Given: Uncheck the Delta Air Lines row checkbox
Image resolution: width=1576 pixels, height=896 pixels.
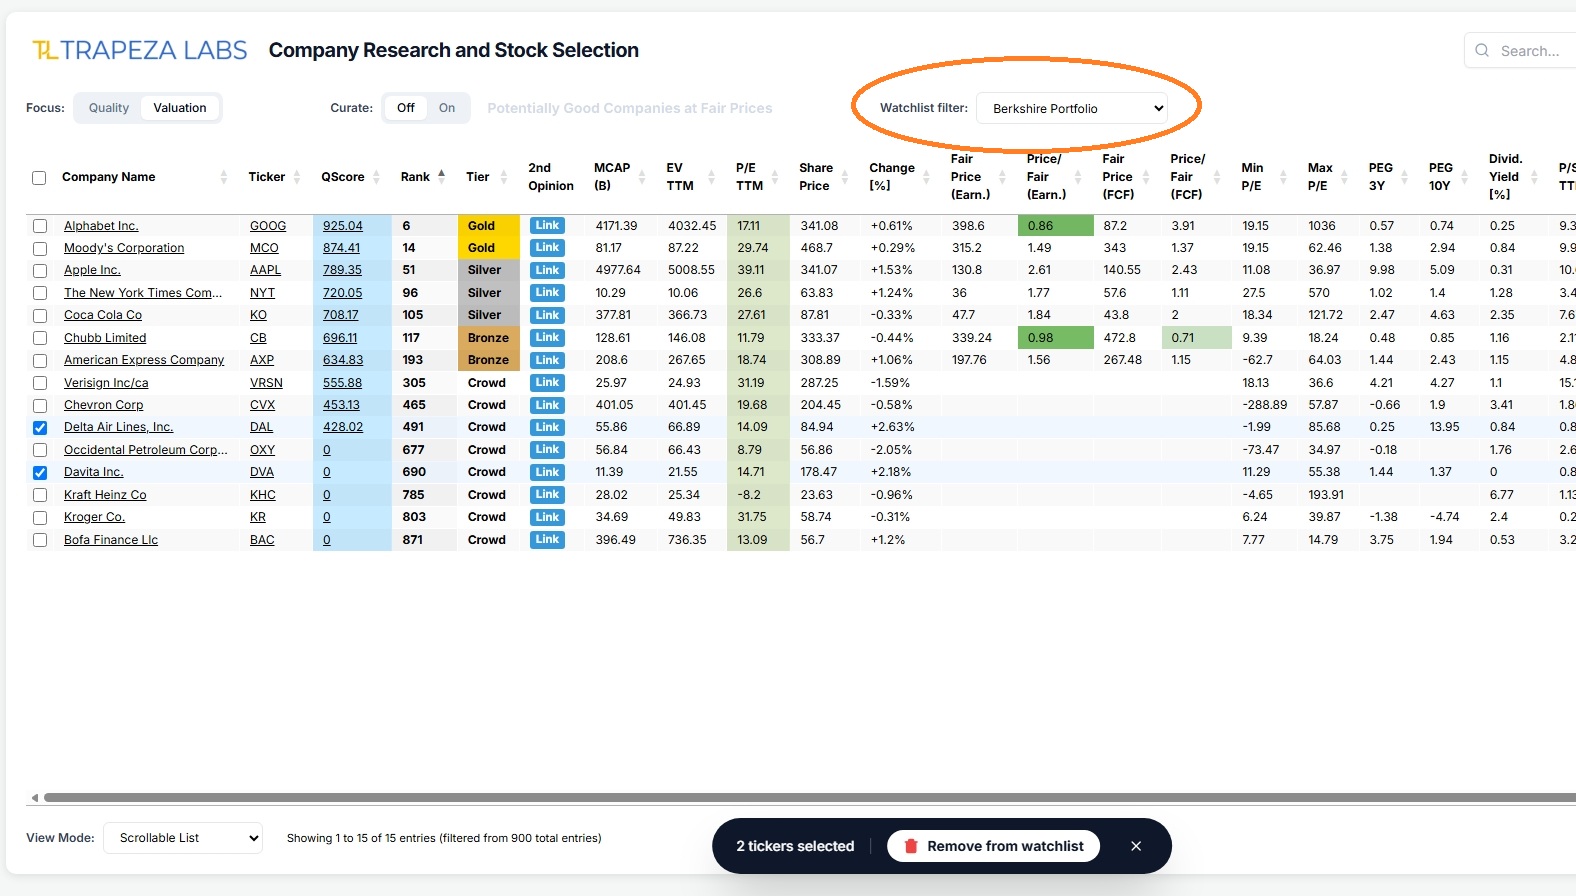Looking at the screenshot, I should tap(40, 427).
